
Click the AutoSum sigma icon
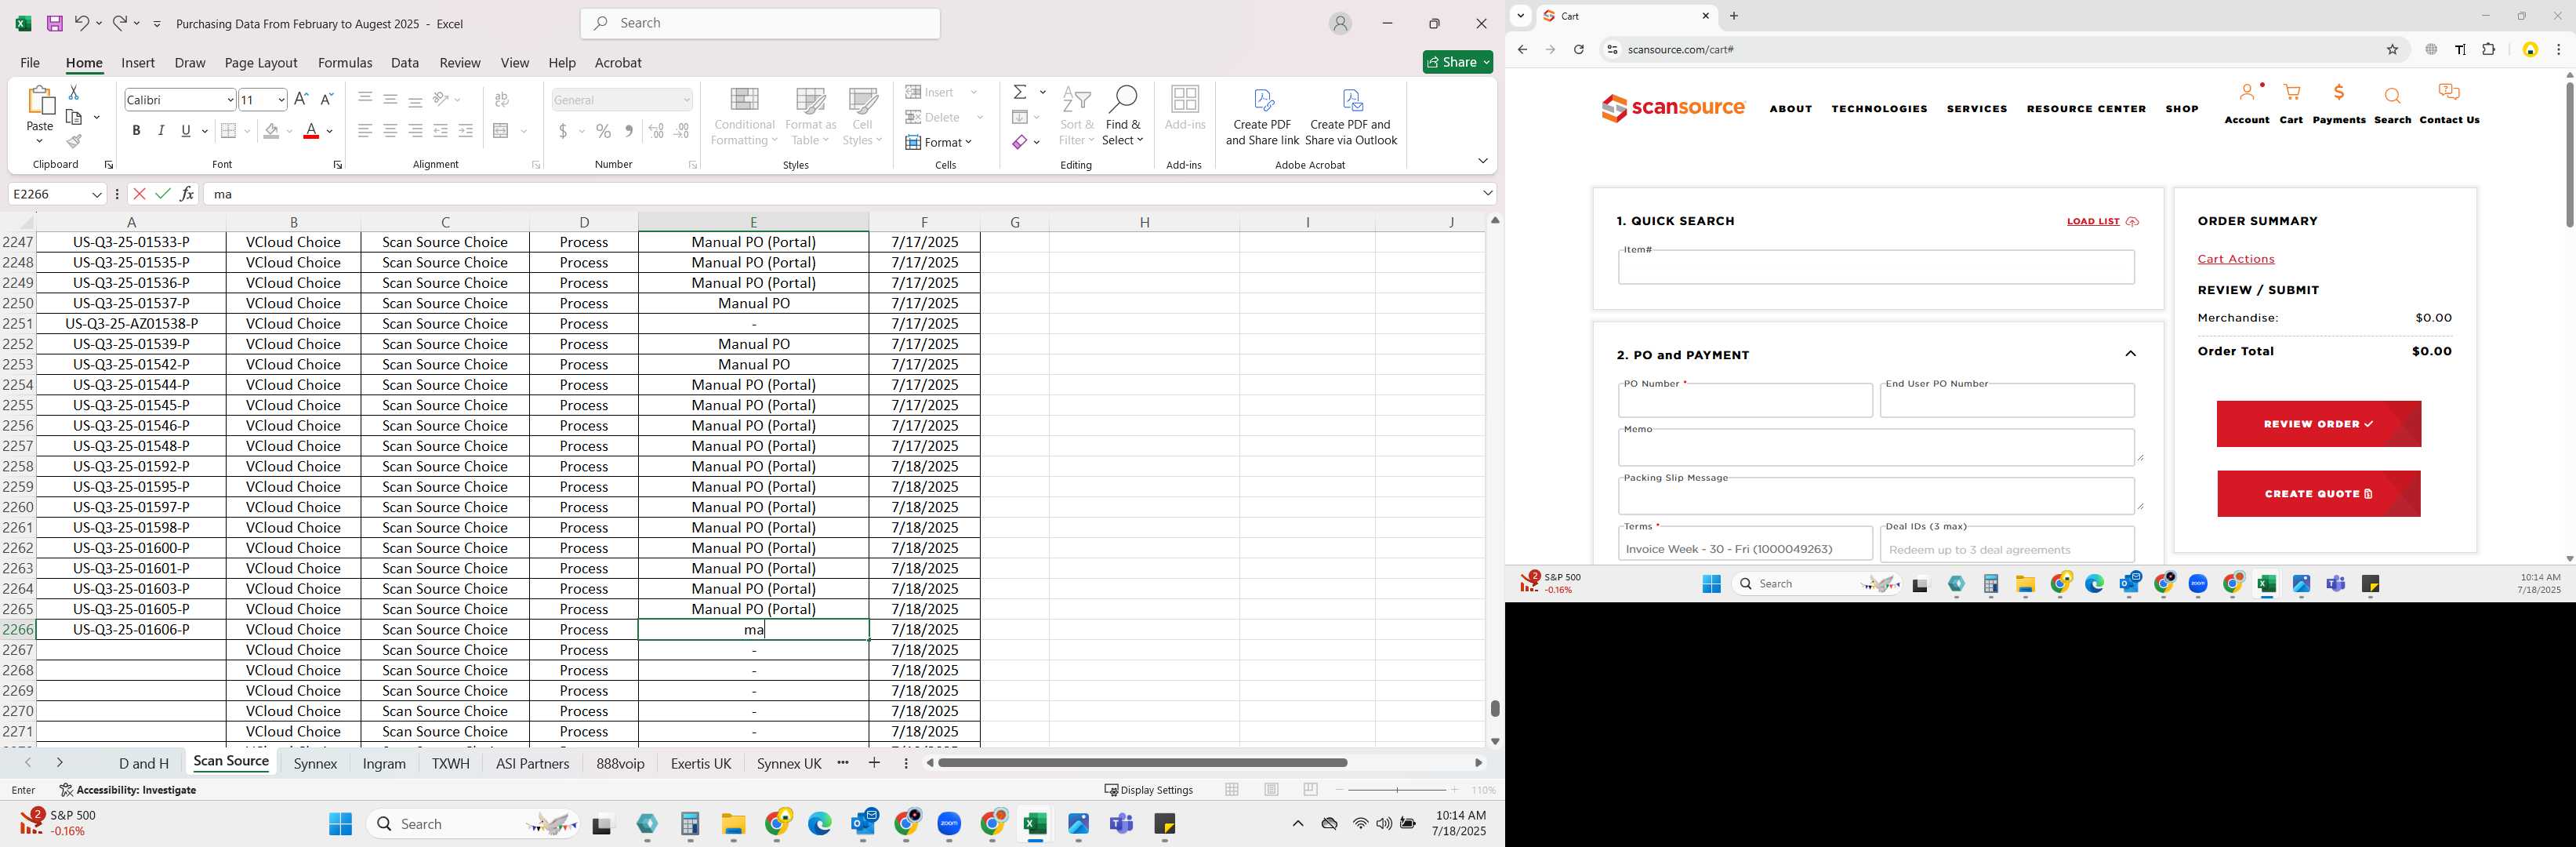[x=1020, y=92]
